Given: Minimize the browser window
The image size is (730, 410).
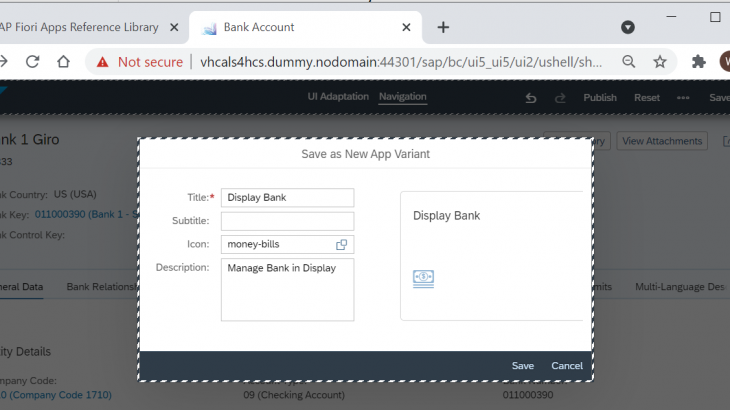Looking at the screenshot, I should pos(671,17).
